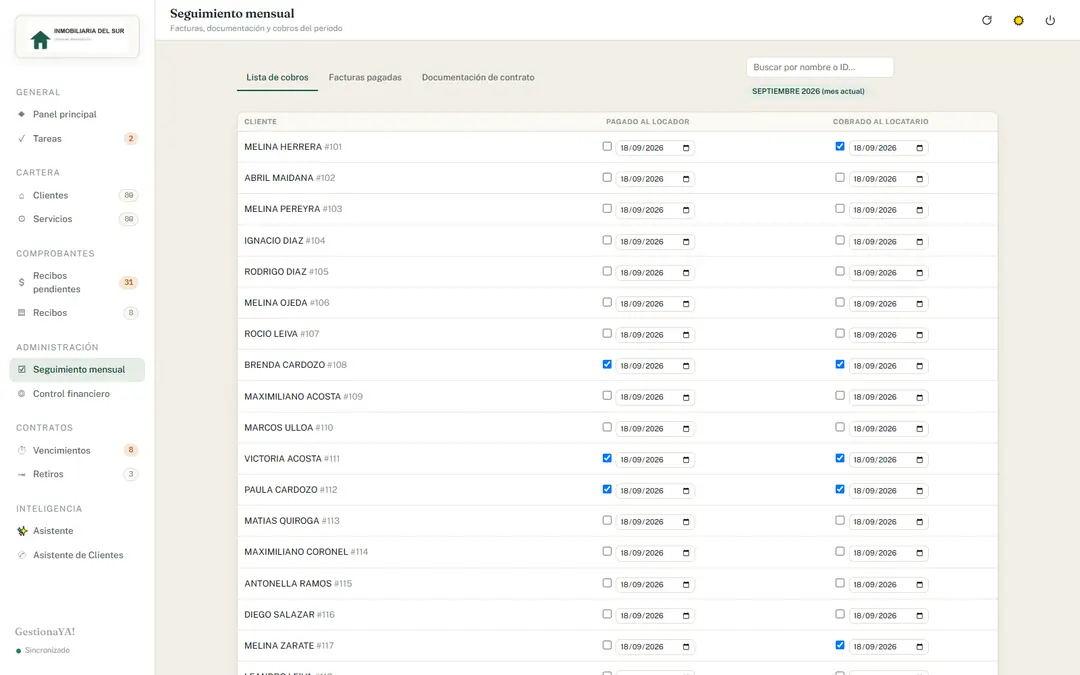Viewport: 1080px width, 675px height.
Task: Click the SEPTIEMBRE 2026 month label
Action: [x=808, y=91]
